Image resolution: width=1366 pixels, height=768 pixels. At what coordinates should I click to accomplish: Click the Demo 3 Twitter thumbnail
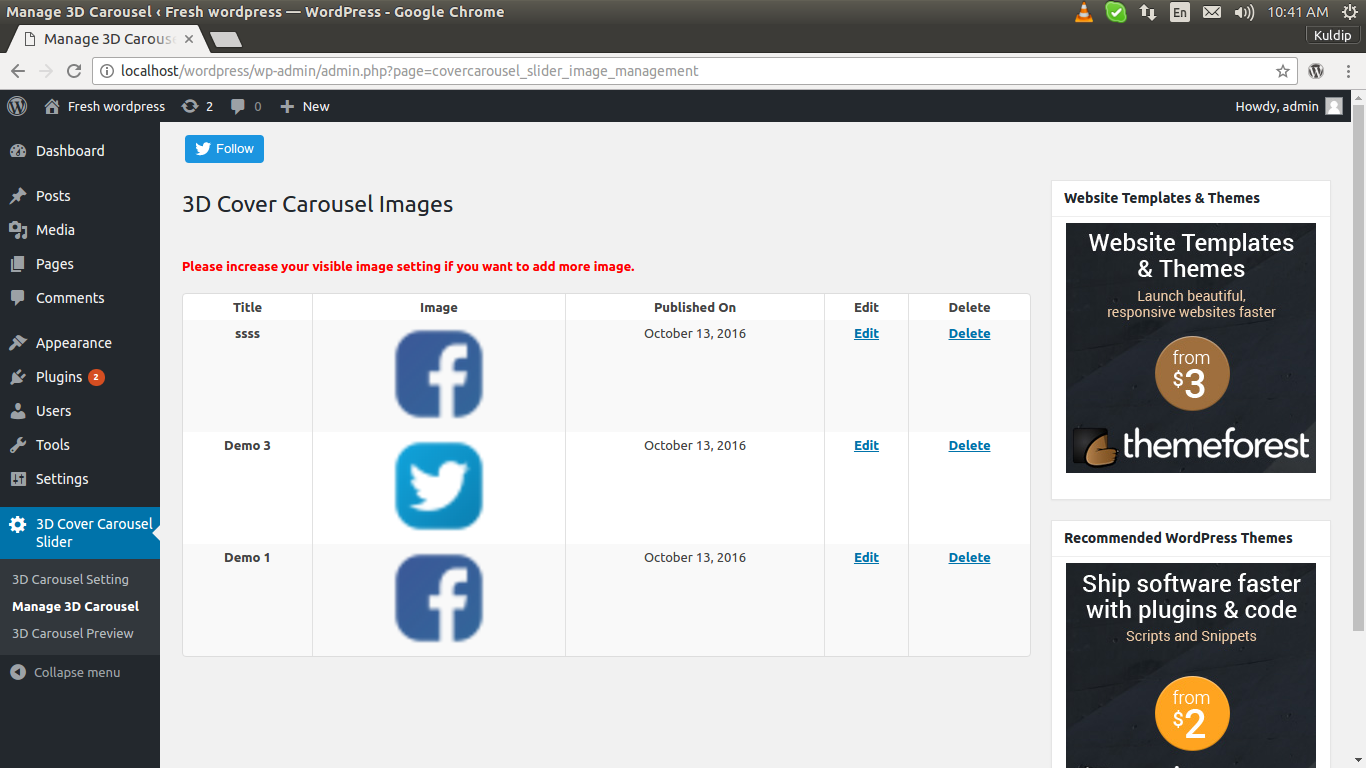pos(439,486)
